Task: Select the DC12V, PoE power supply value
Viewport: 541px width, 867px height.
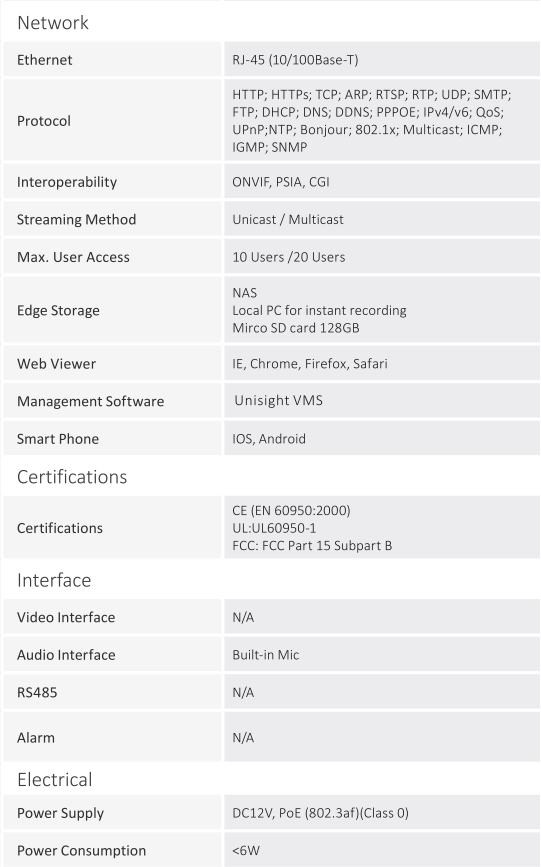Action: (x=320, y=813)
